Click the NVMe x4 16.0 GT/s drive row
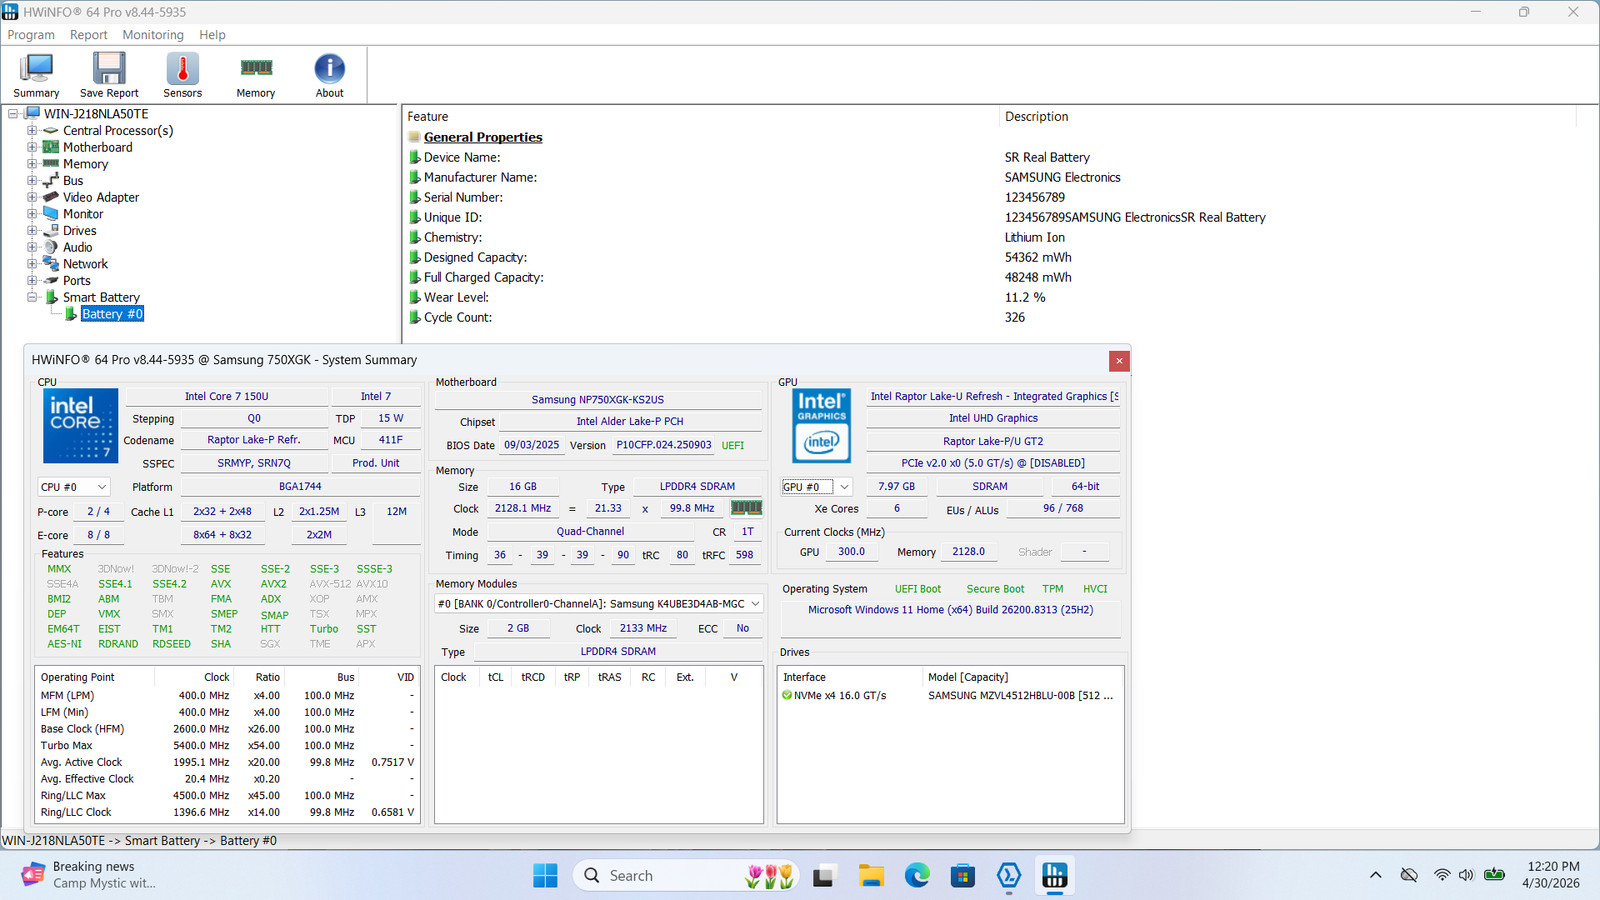 coord(948,696)
